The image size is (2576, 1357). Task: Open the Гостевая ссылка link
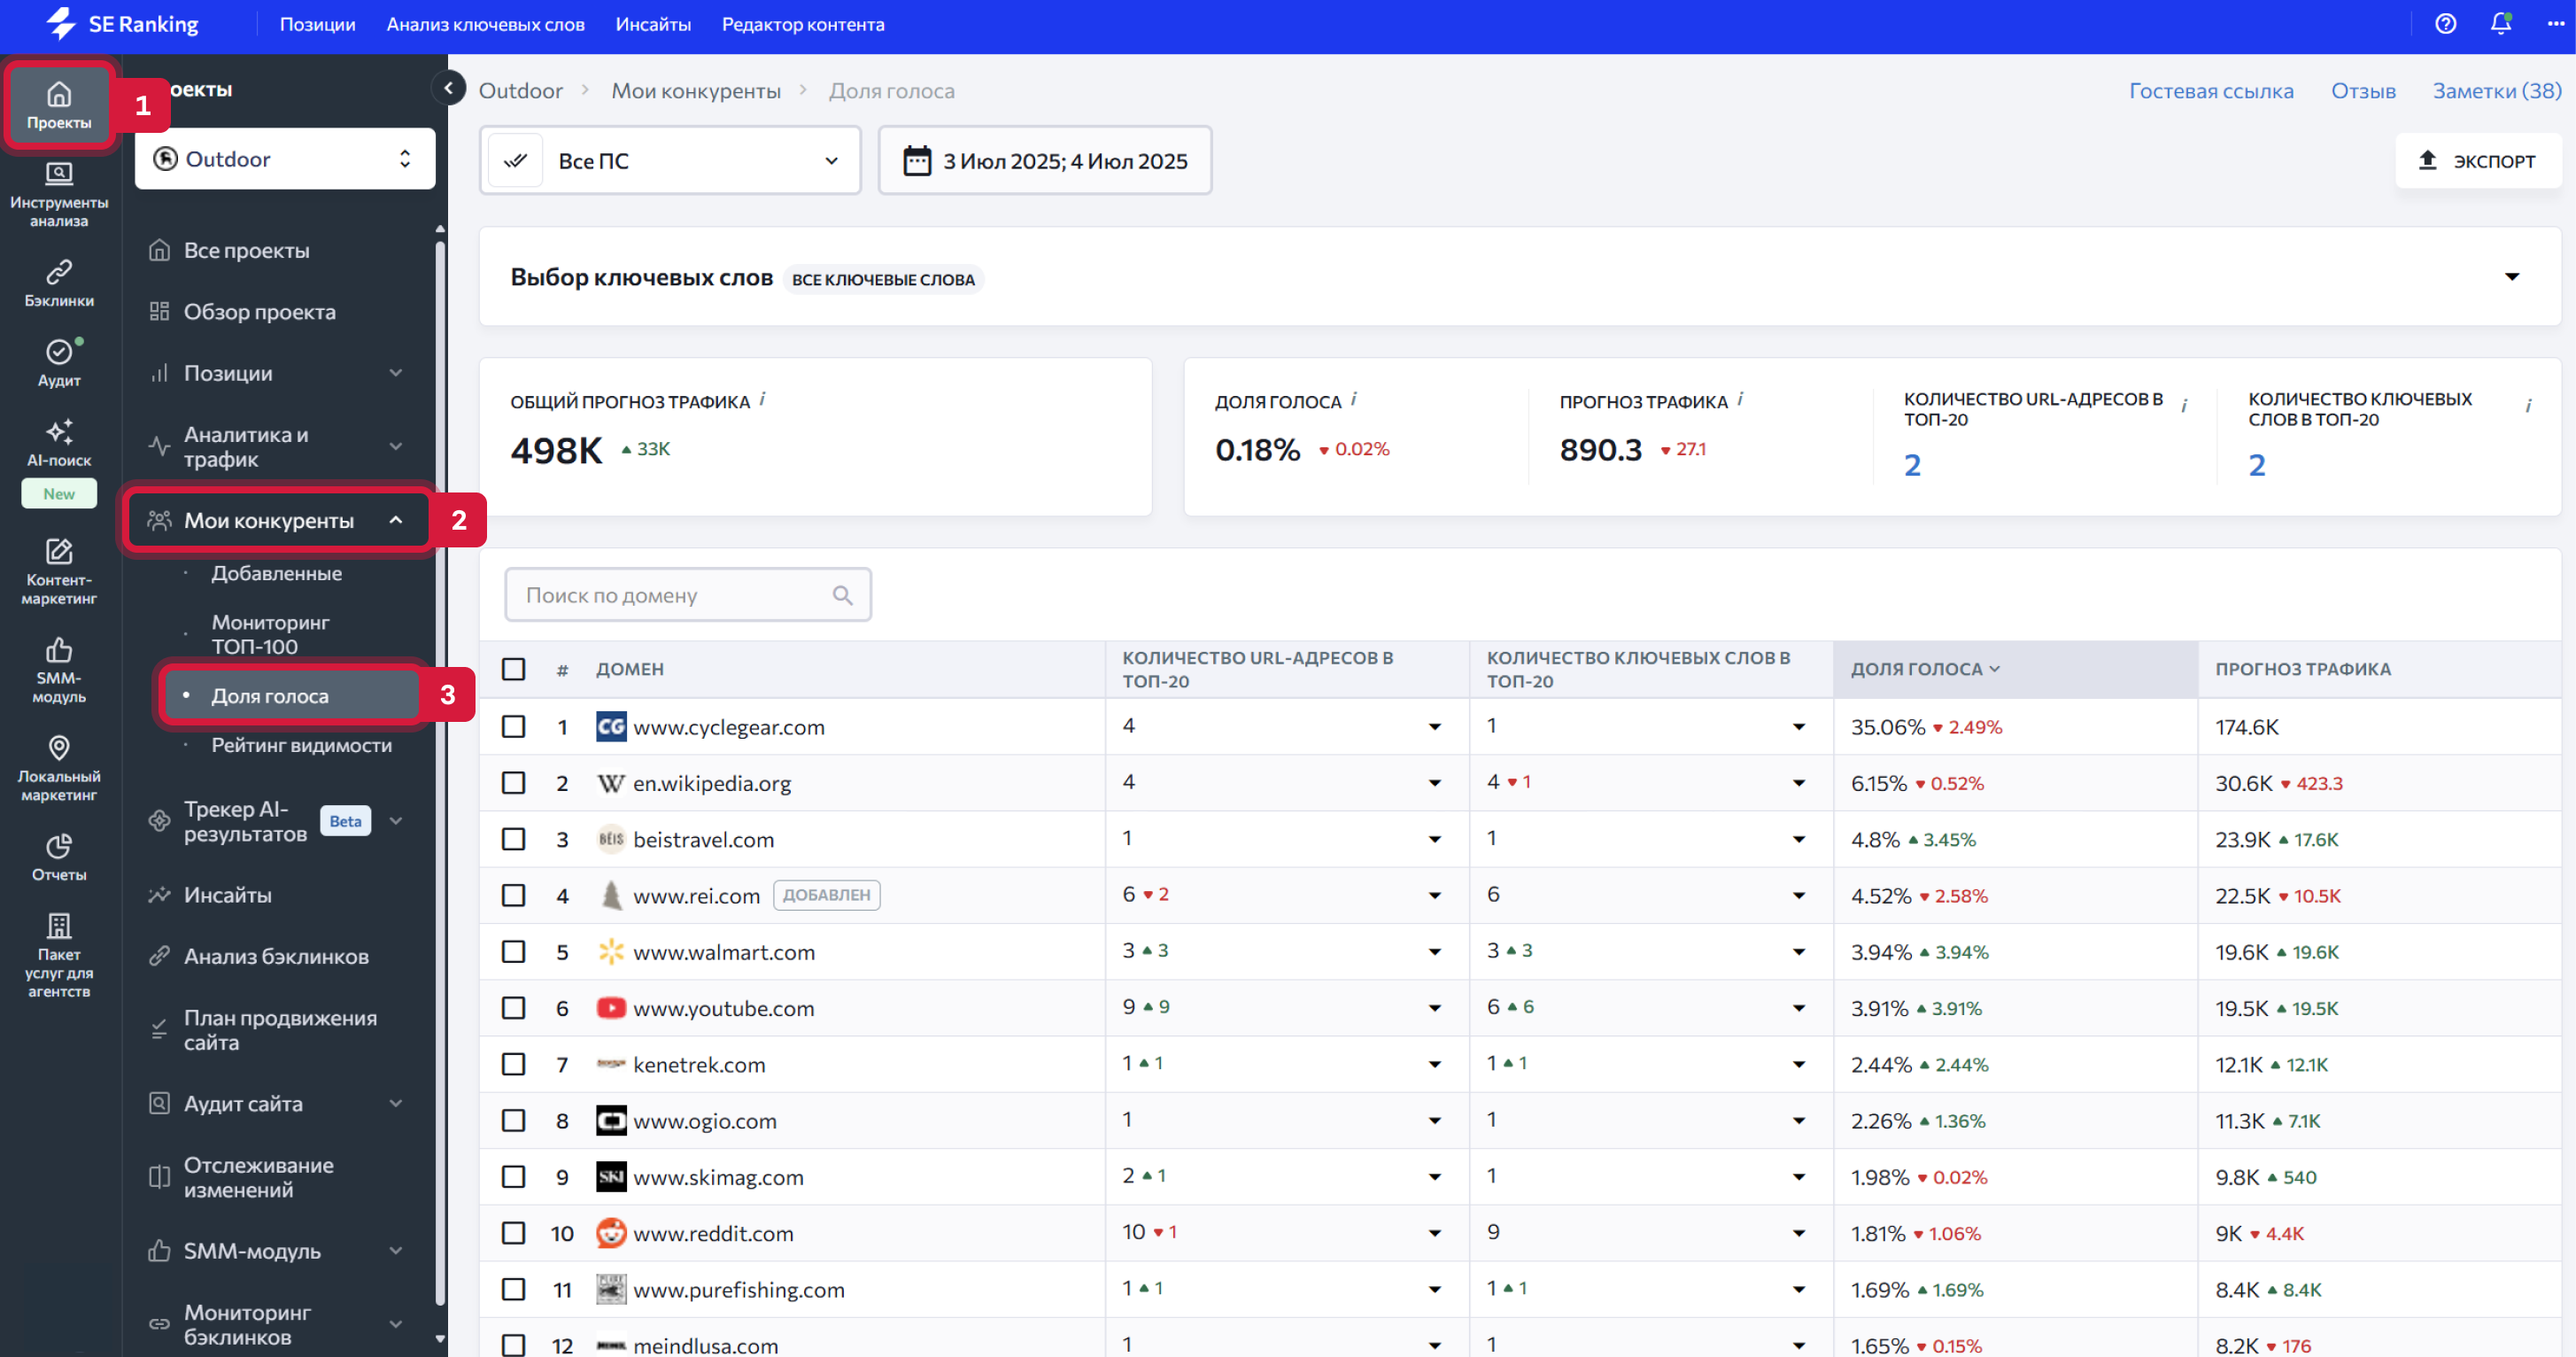click(2210, 90)
